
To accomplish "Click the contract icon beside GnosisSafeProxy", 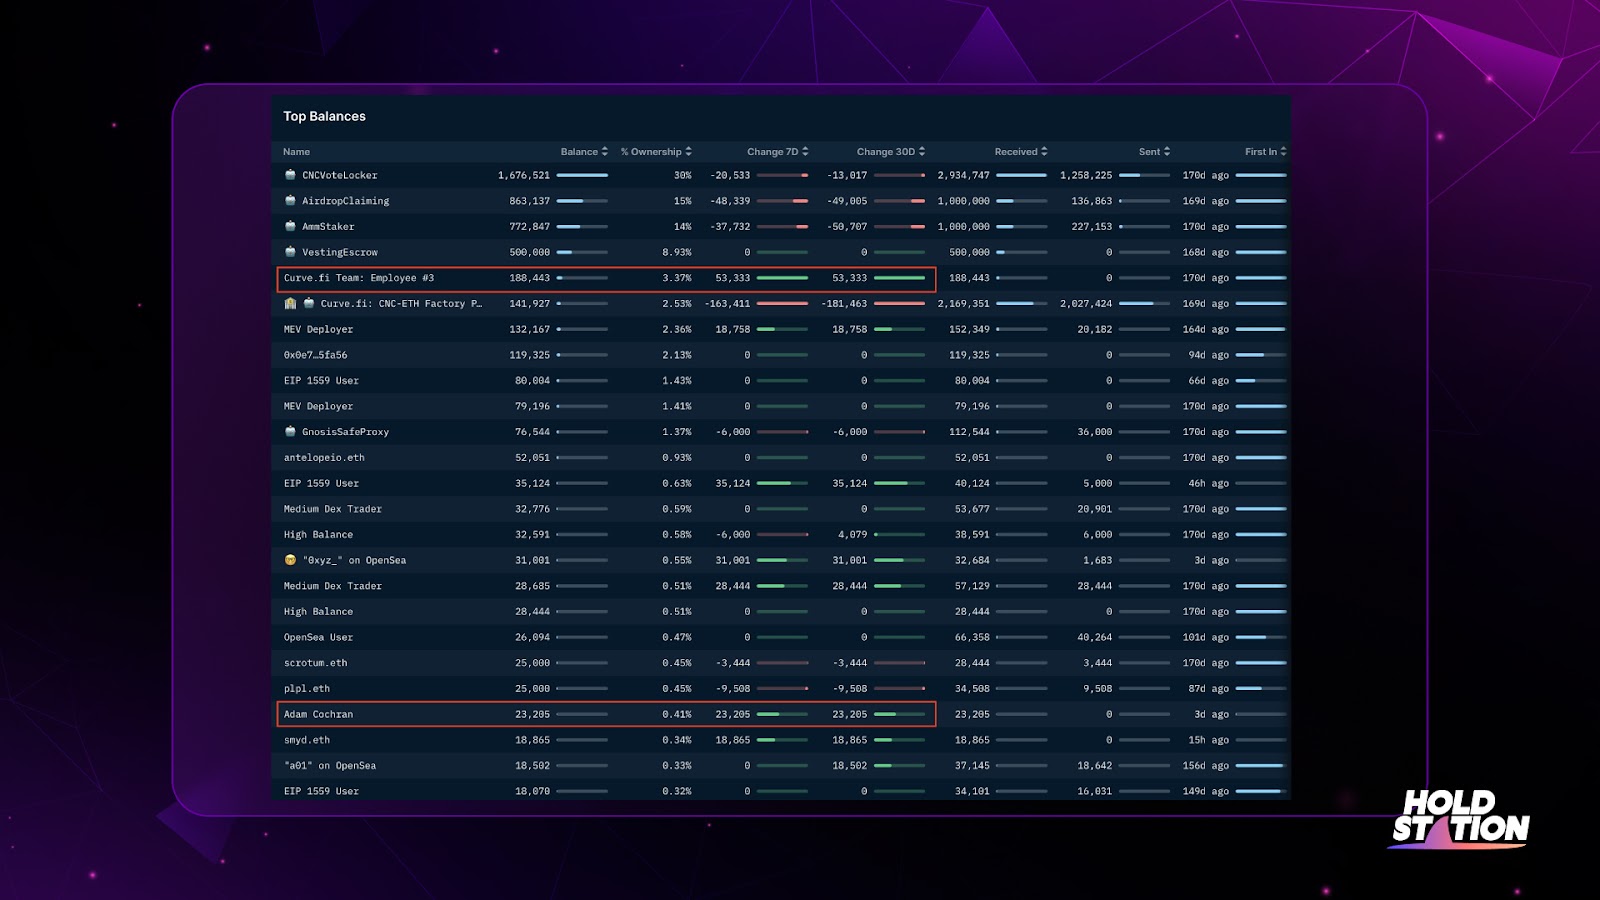I will click(290, 431).
